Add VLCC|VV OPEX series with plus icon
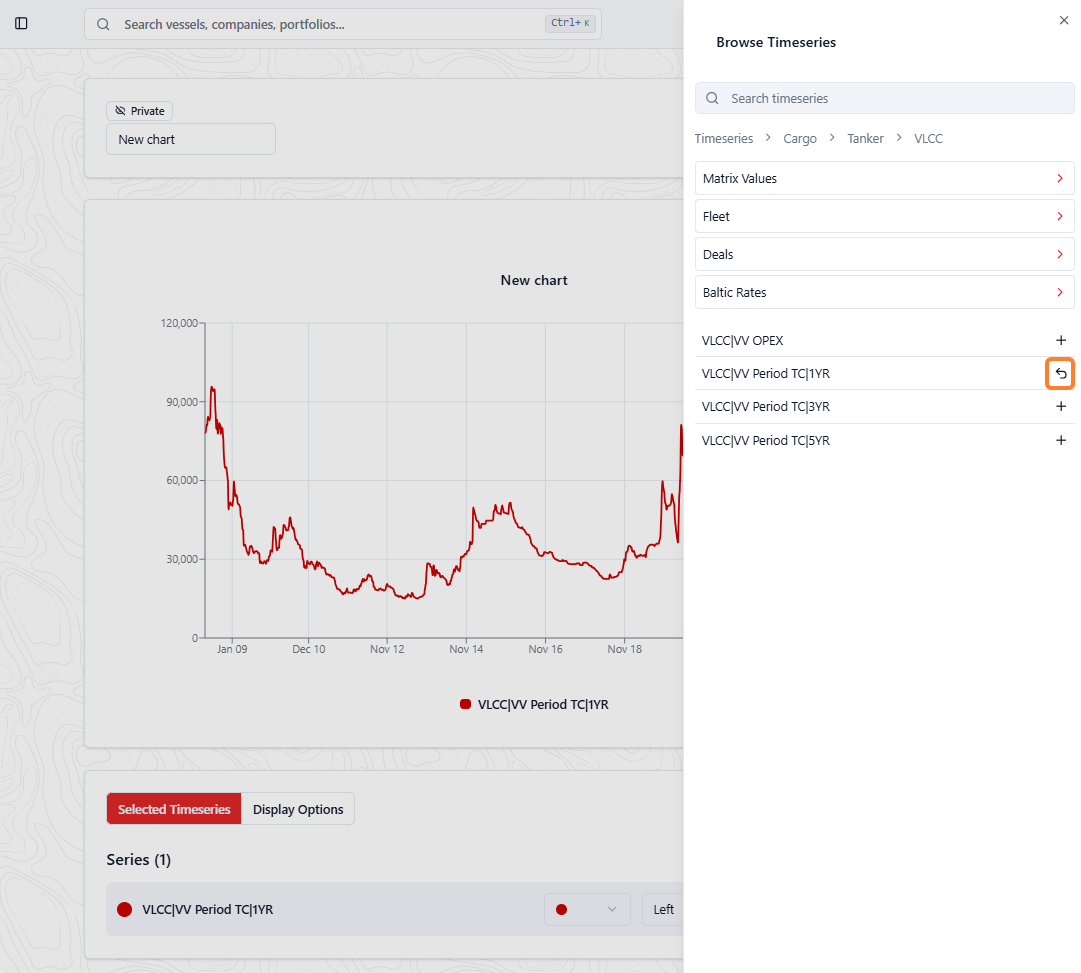This screenshot has width=1081, height=973. (1061, 340)
